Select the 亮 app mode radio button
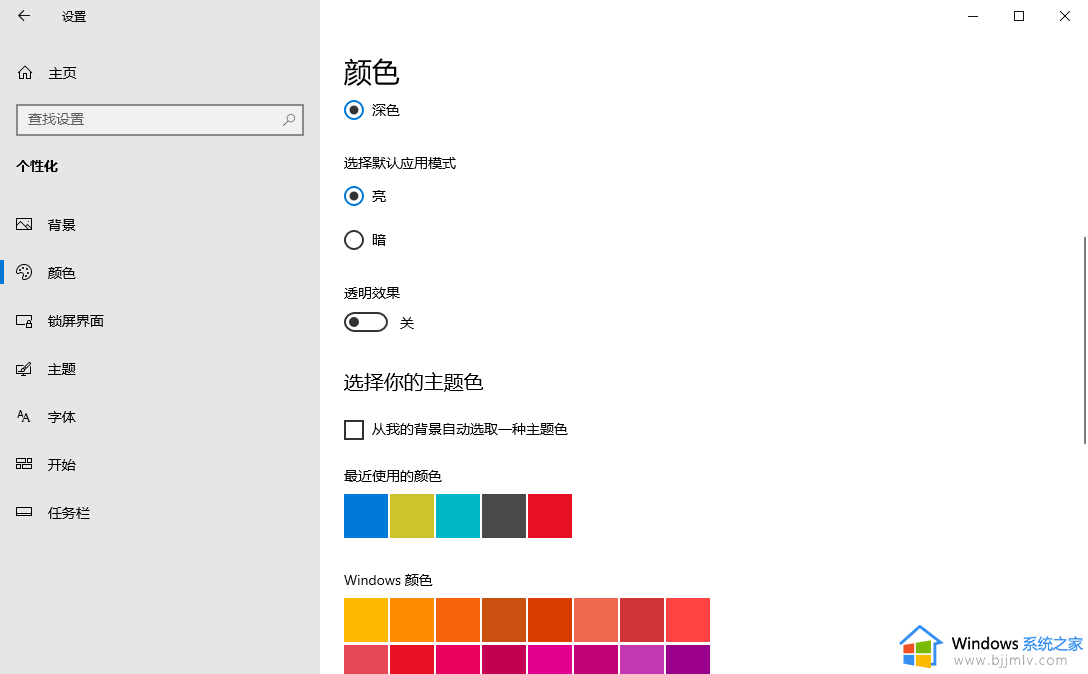The width and height of the screenshot is (1088, 674). click(354, 196)
